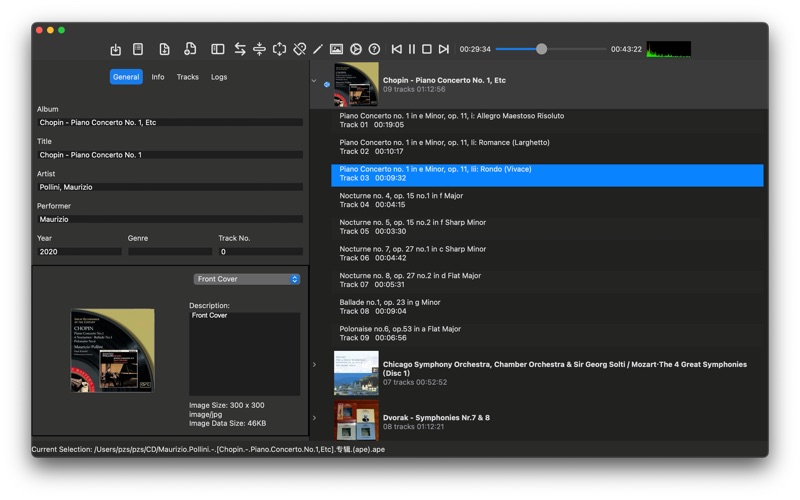This screenshot has height=500, width=800.
Task: Switch to the Info tab
Action: (158, 77)
